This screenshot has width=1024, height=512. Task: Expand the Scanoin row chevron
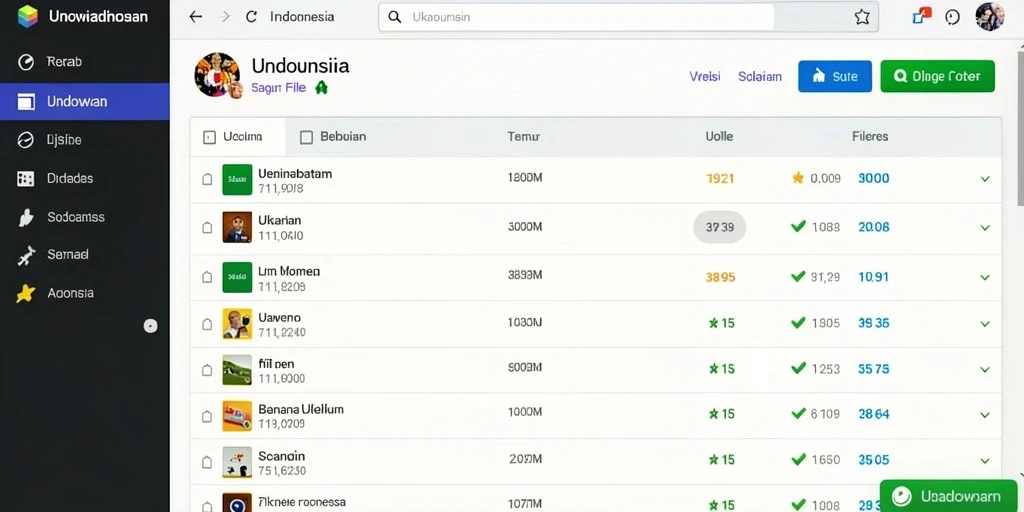[x=985, y=460]
